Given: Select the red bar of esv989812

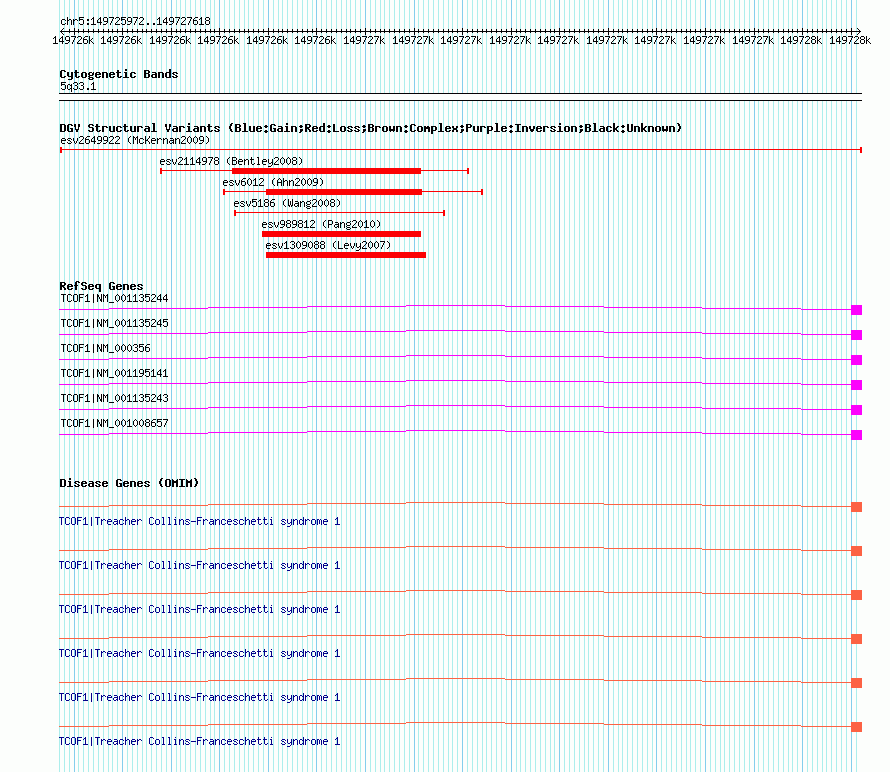Looking at the screenshot, I should (x=341, y=234).
